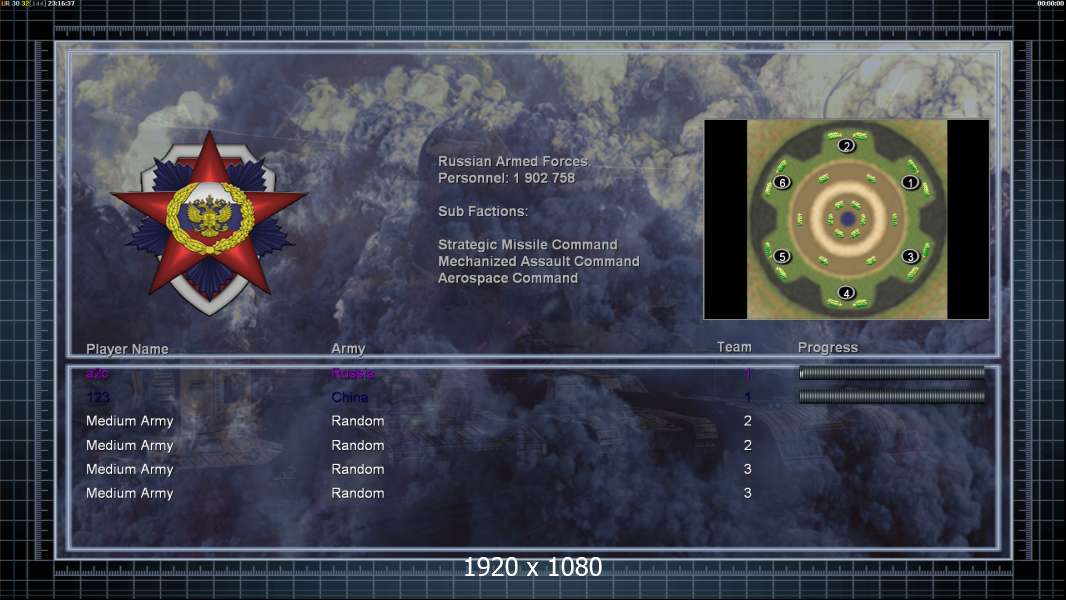Click Strategic Missile Command
The width and height of the screenshot is (1066, 600).
(x=528, y=245)
